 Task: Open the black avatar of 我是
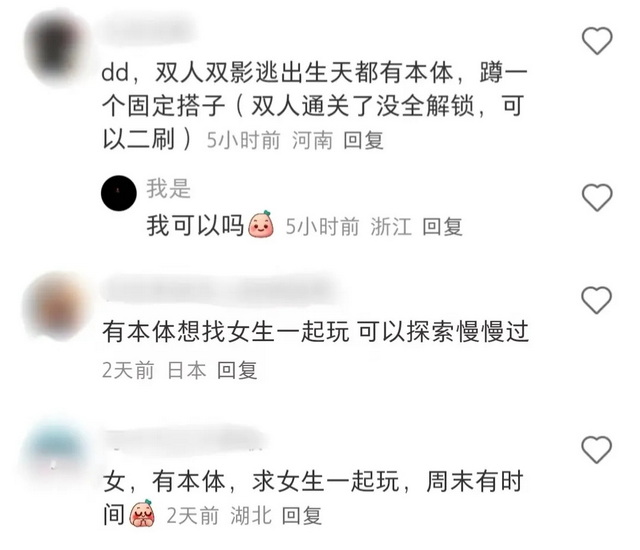[119, 193]
